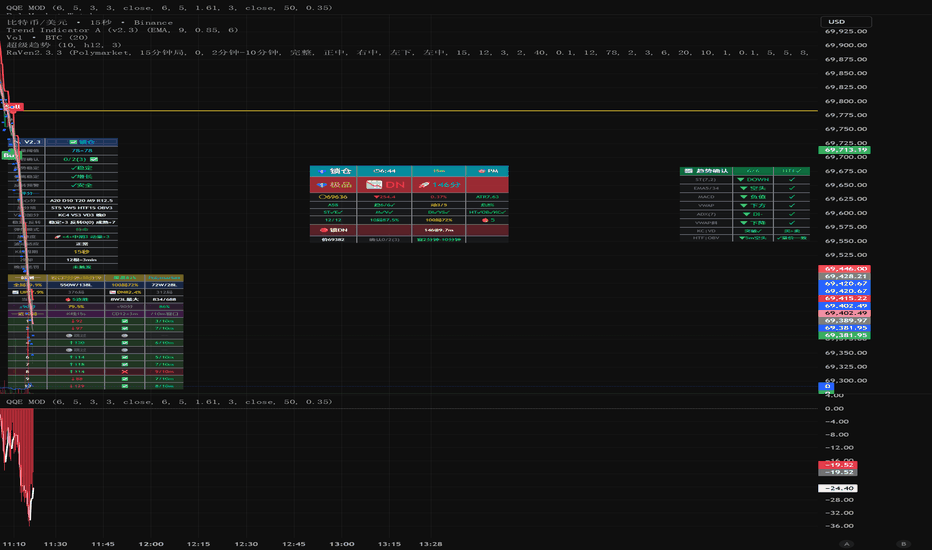Viewport: 932px width, 550px height.
Task: Click the 12:00 time axis label
Action: (151, 543)
